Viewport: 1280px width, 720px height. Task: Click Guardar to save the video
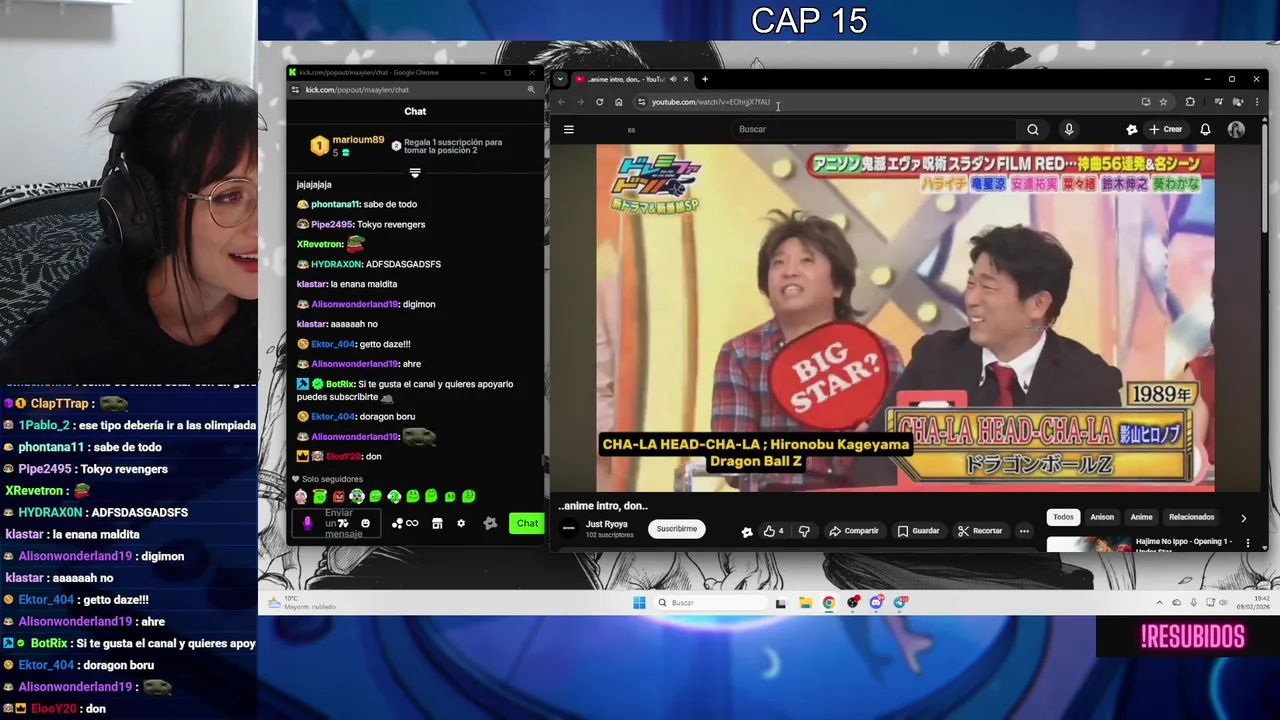point(917,531)
